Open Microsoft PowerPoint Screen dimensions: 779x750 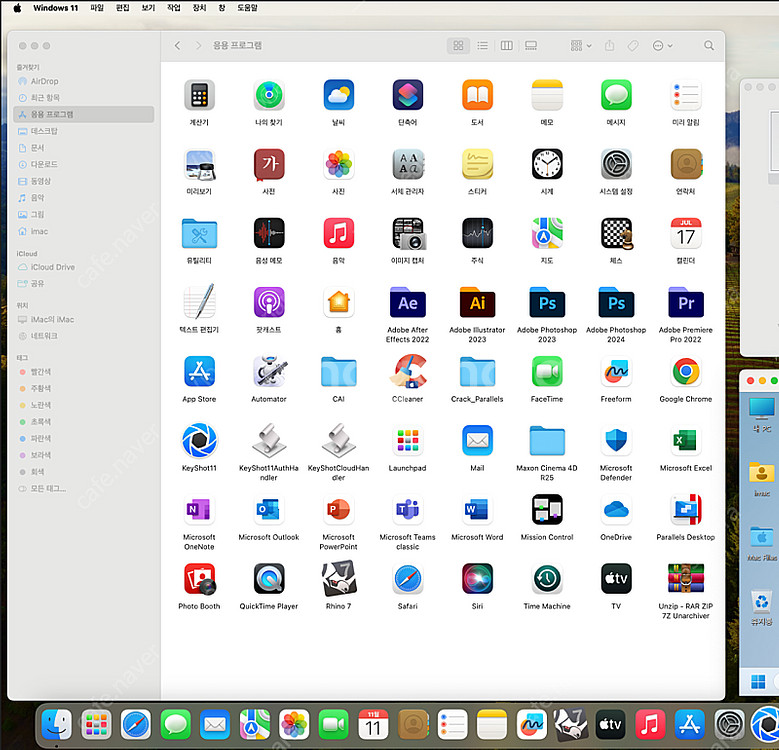[338, 510]
